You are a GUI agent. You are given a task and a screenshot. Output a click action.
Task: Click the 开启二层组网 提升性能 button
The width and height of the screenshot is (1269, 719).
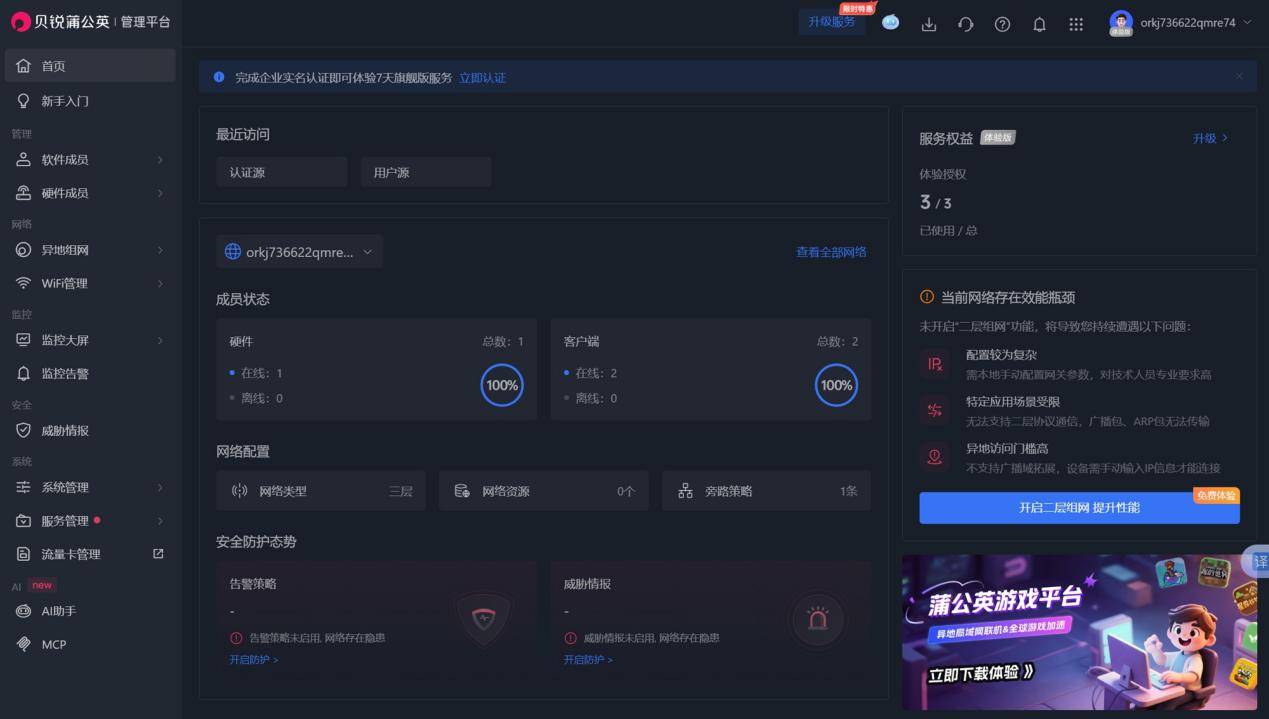(x=1080, y=507)
